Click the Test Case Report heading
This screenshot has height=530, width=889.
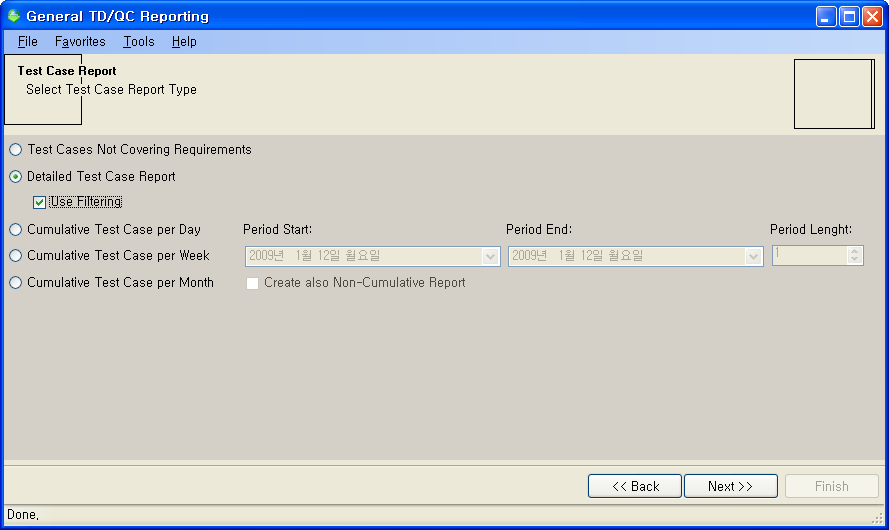(x=67, y=71)
